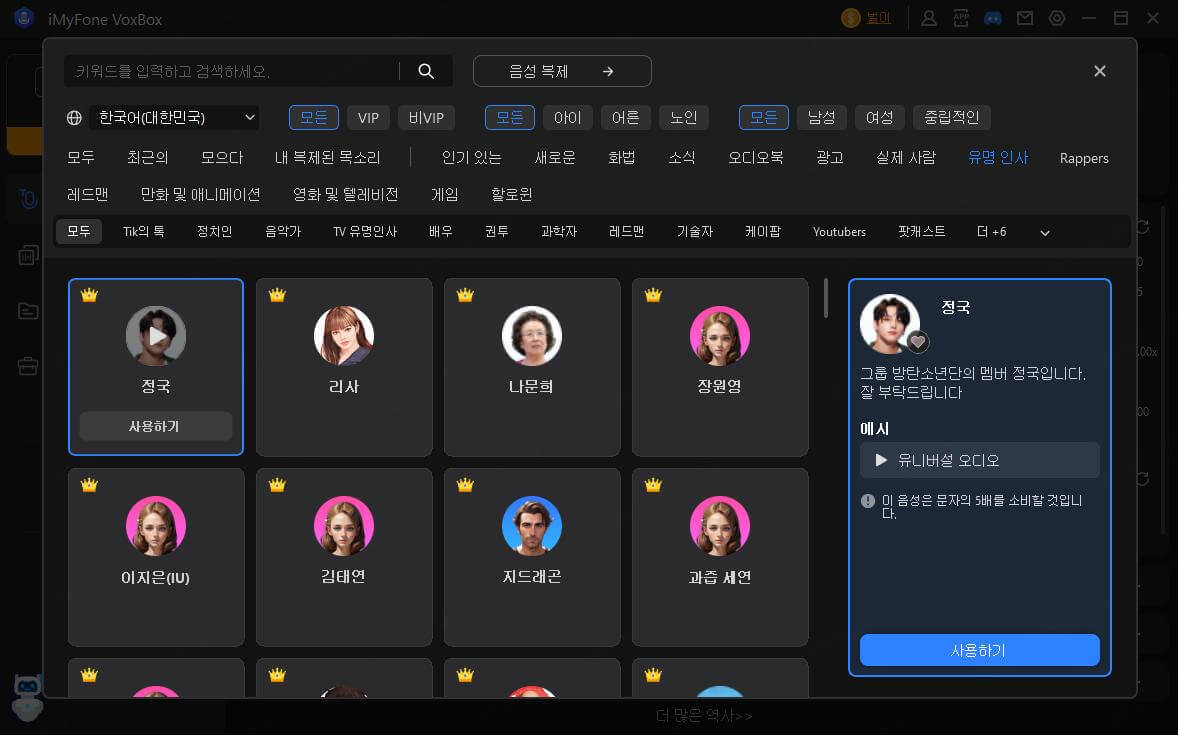Select the 여성 gender filter

[879, 118]
